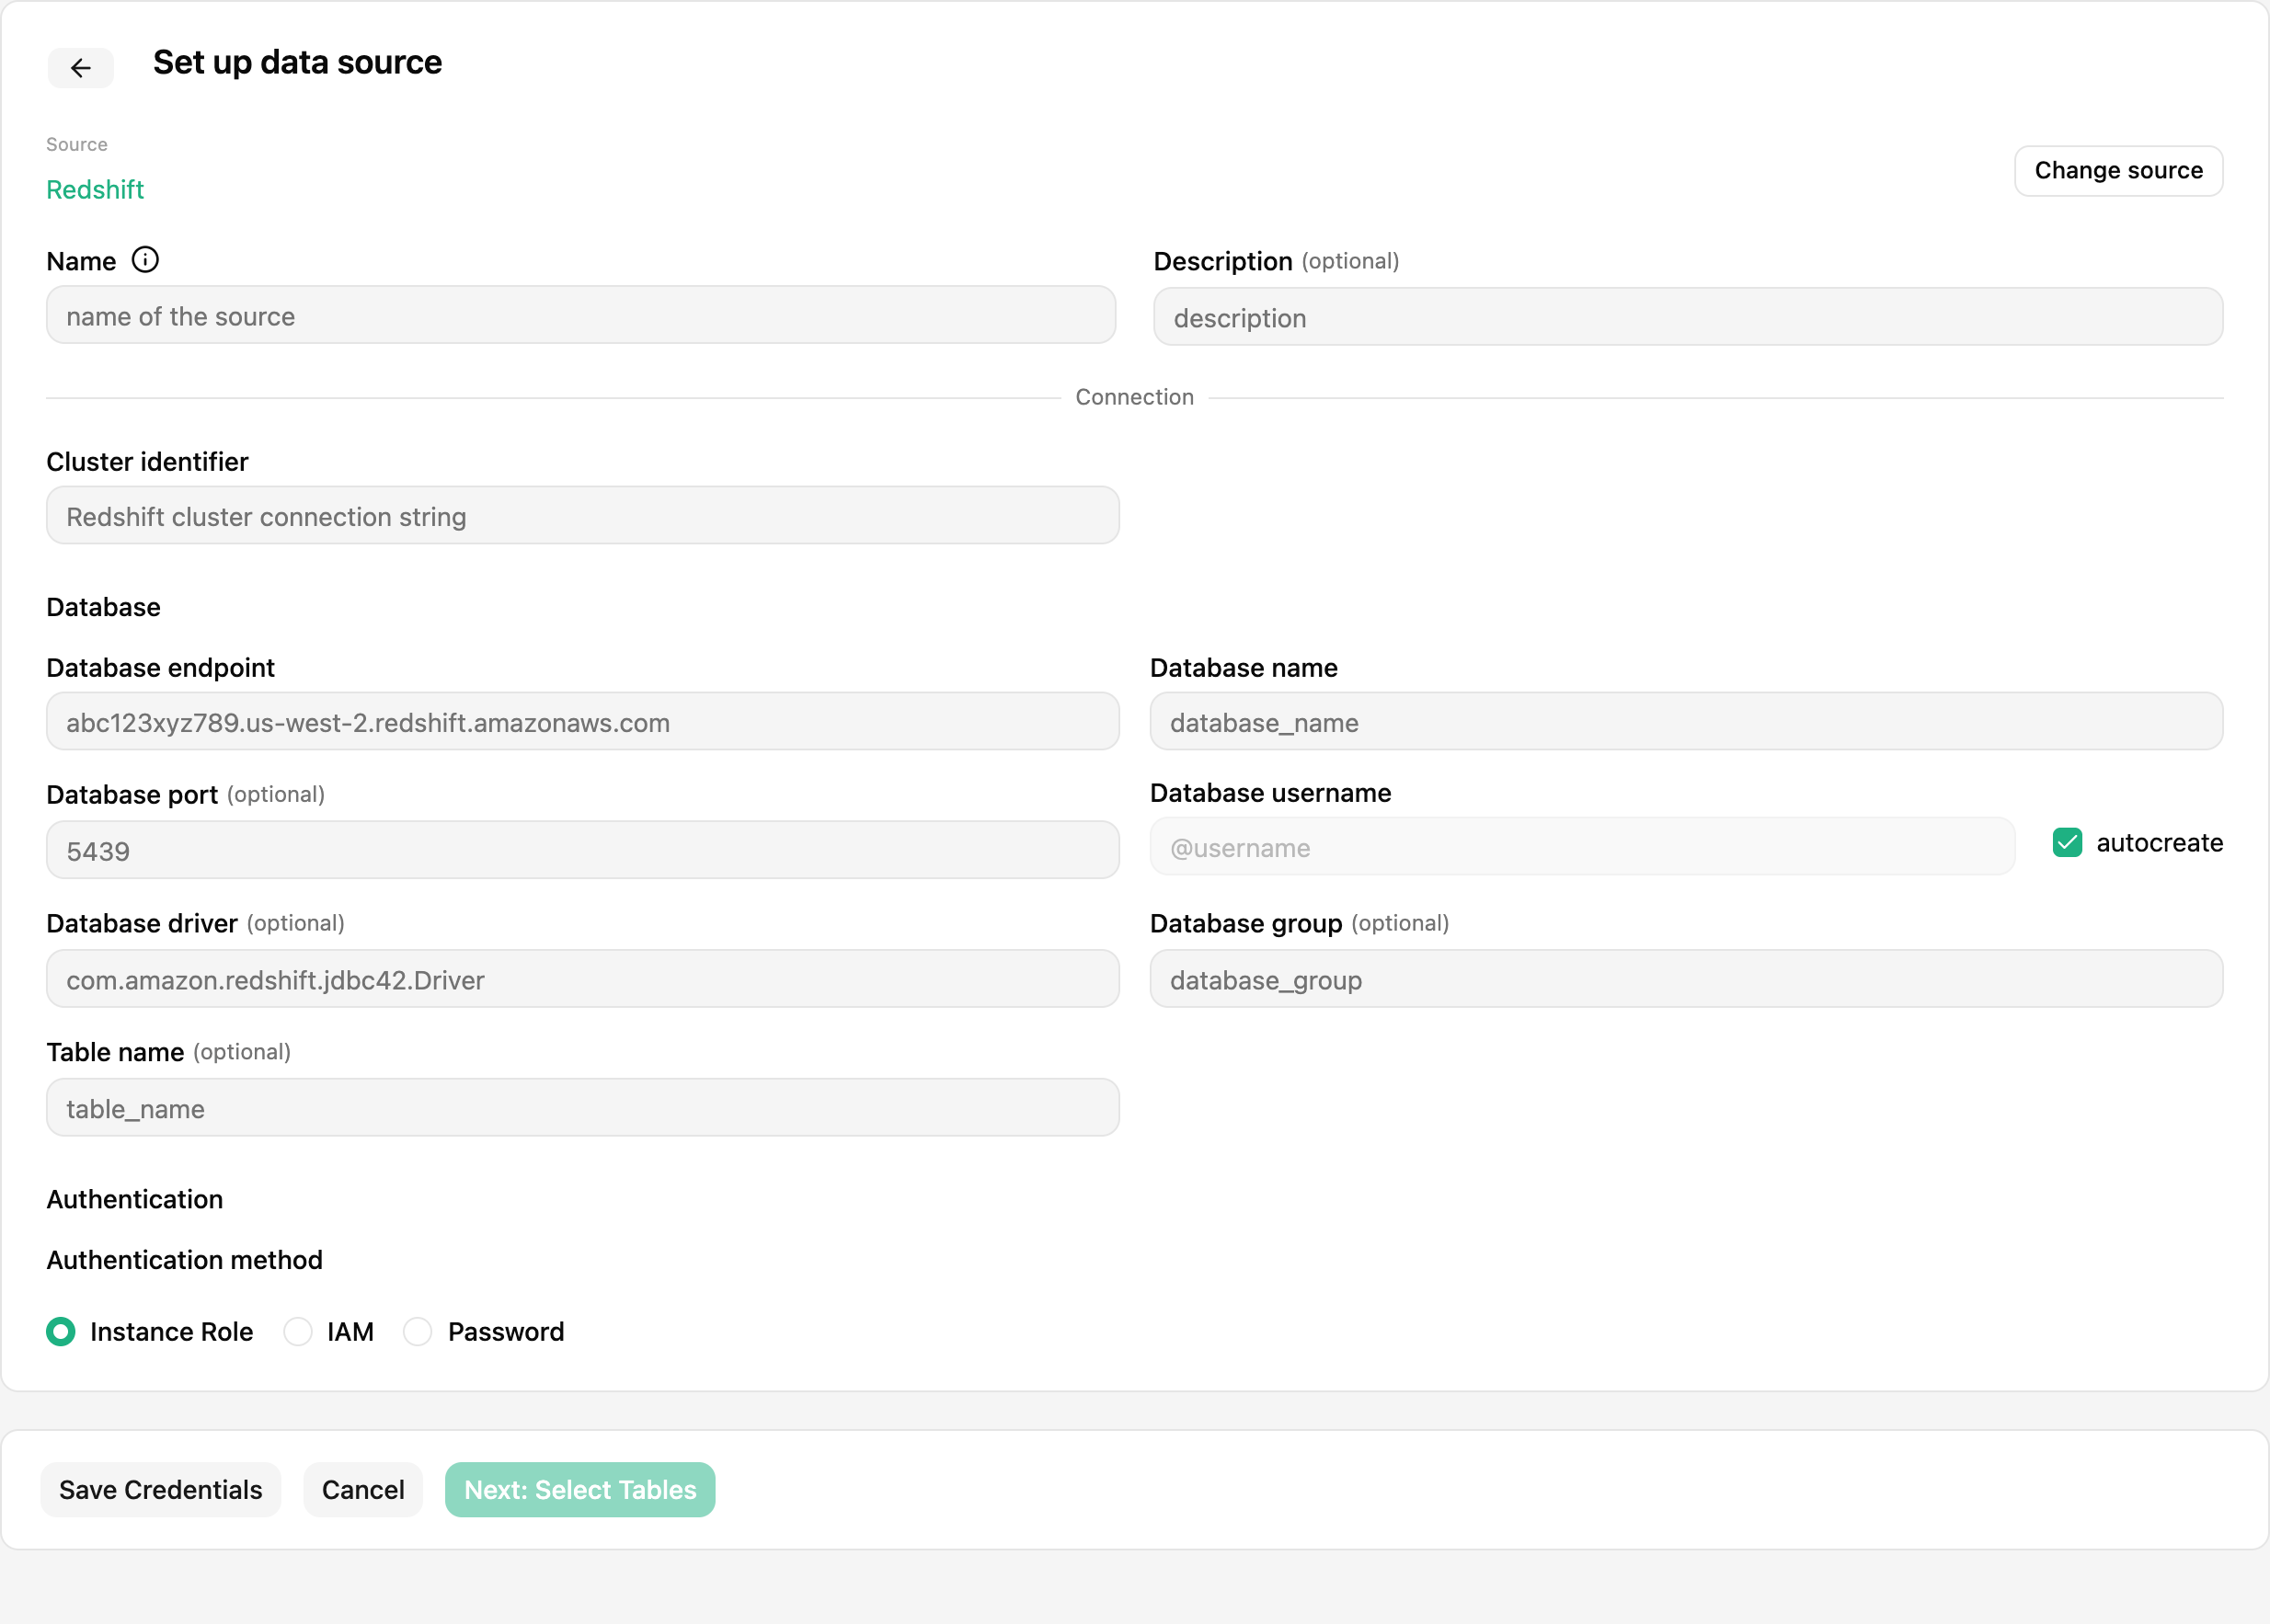Select Instance Role authentication method
The image size is (2270, 1624).
[x=61, y=1331]
